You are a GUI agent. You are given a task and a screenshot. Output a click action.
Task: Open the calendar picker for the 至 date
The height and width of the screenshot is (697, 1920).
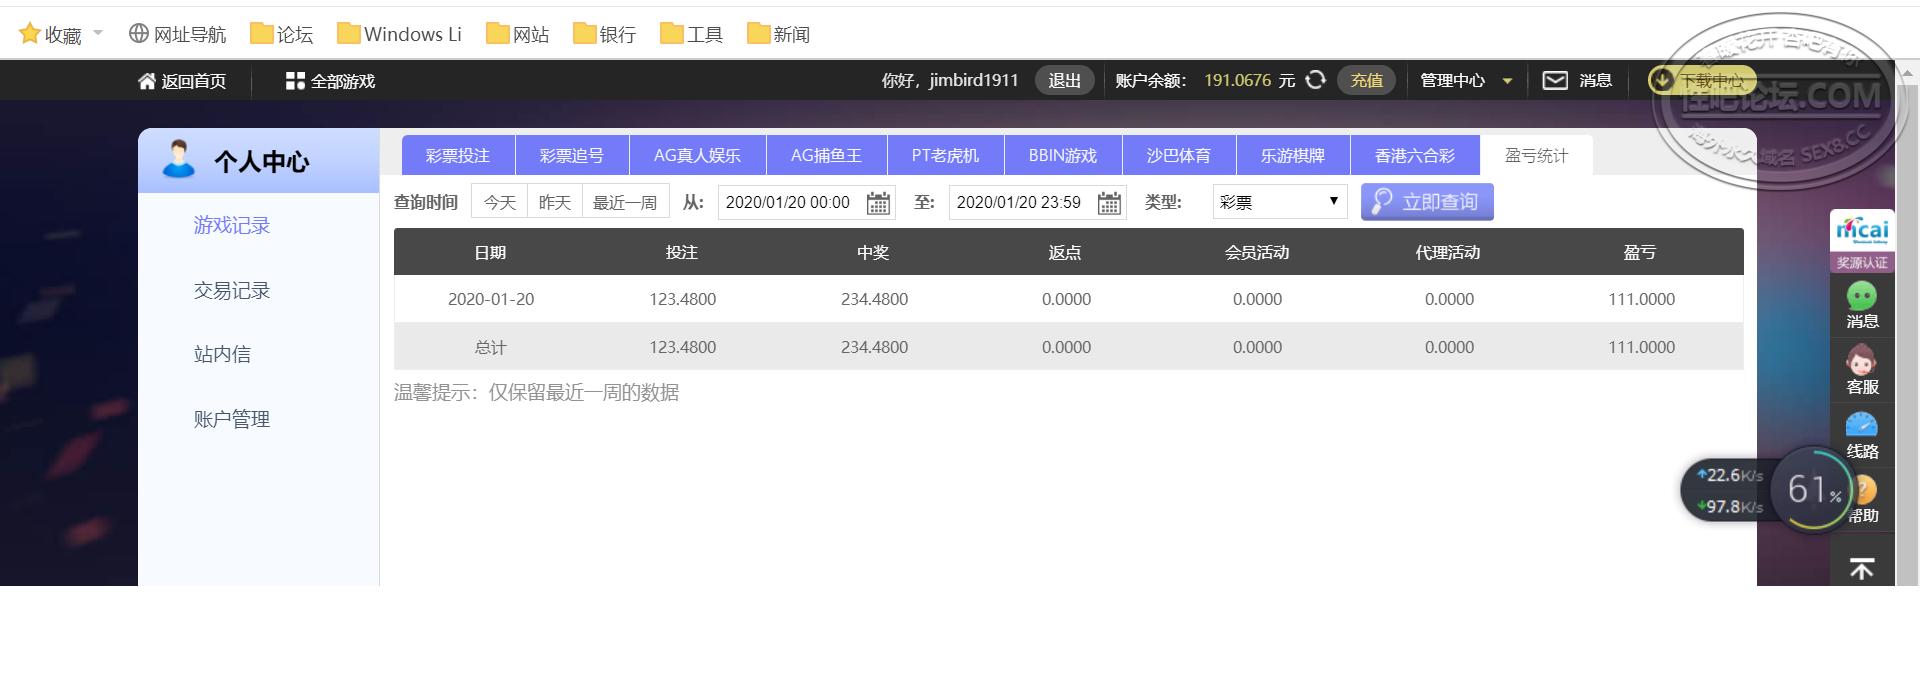(1109, 203)
